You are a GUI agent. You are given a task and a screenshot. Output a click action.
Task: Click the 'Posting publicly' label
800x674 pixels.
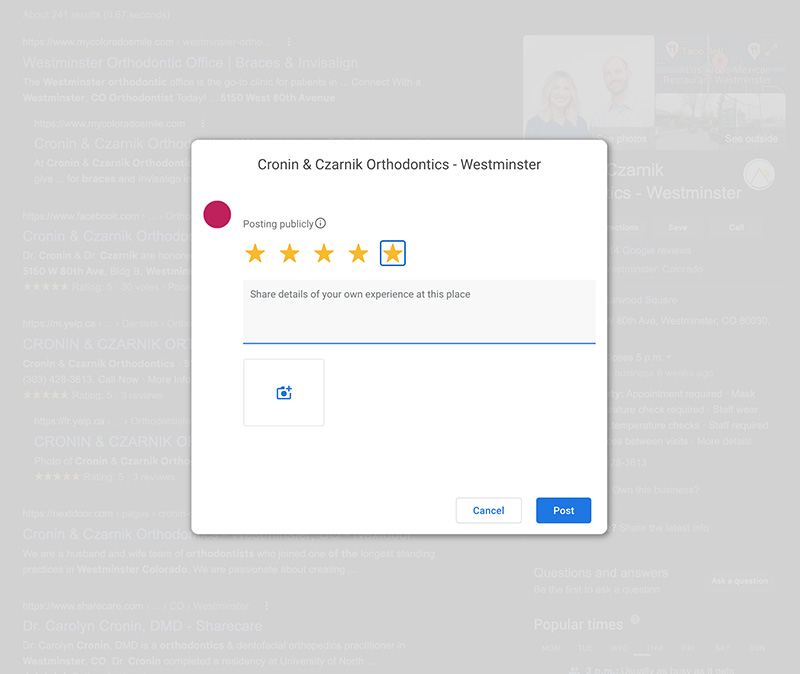[278, 224]
